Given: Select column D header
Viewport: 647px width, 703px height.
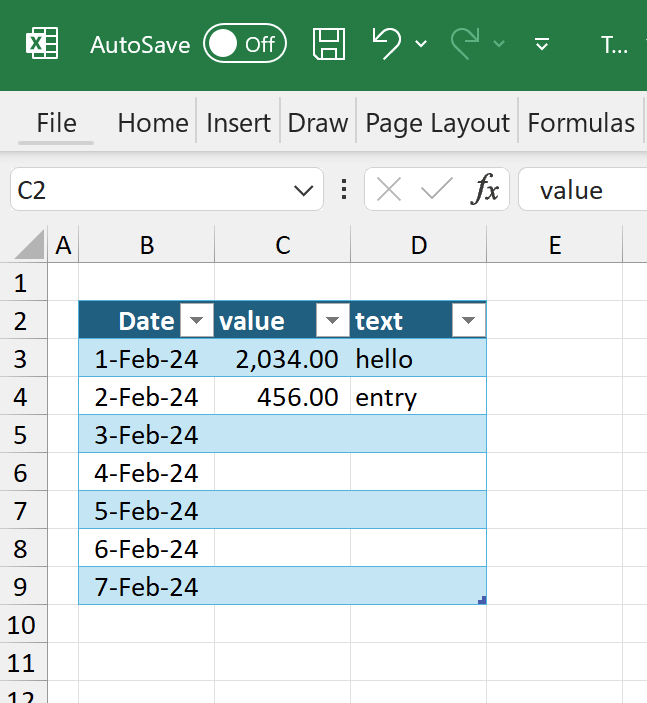Looking at the screenshot, I should pyautogui.click(x=419, y=245).
